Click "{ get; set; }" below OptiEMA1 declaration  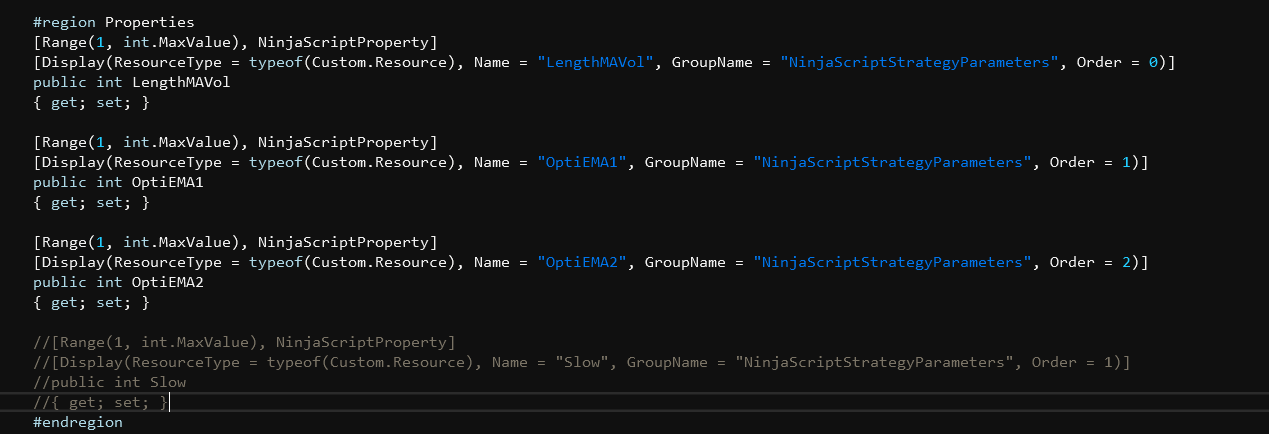tap(91, 202)
